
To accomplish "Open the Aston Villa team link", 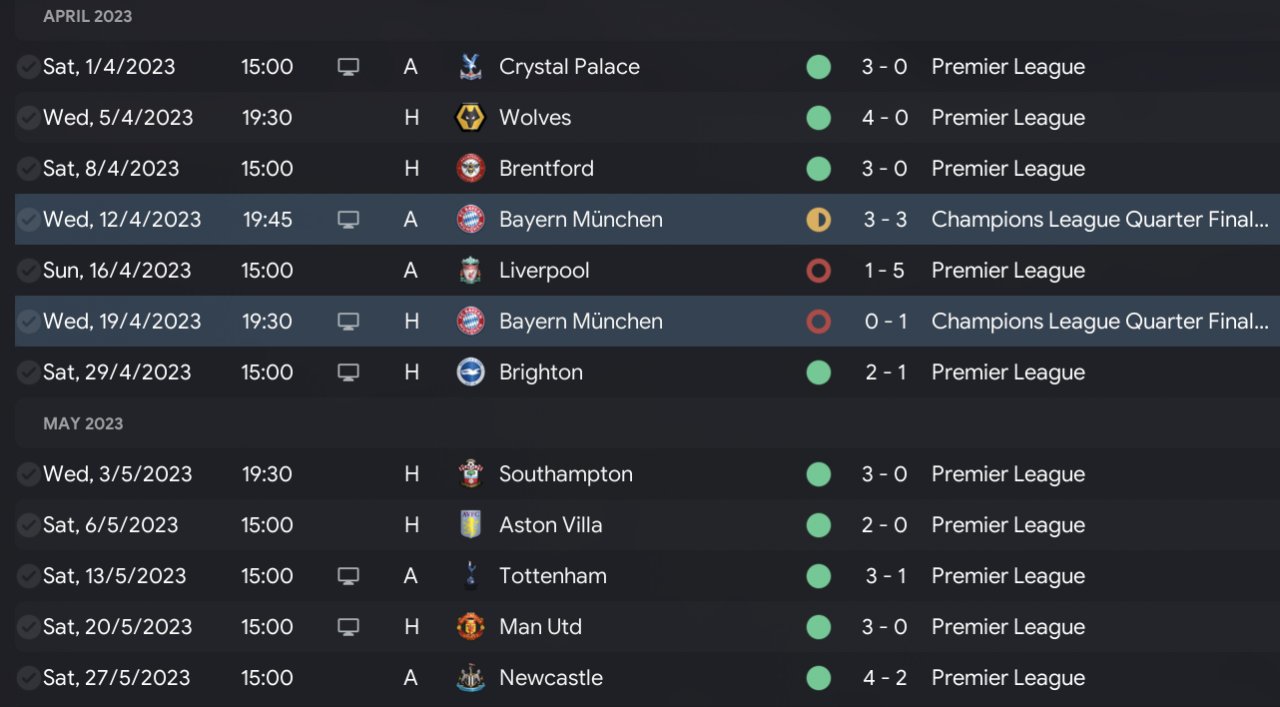I will (x=550, y=525).
